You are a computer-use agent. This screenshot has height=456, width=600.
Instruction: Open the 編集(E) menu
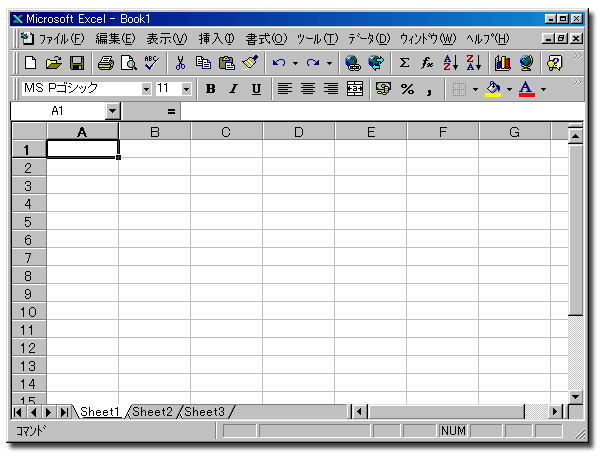[115, 38]
